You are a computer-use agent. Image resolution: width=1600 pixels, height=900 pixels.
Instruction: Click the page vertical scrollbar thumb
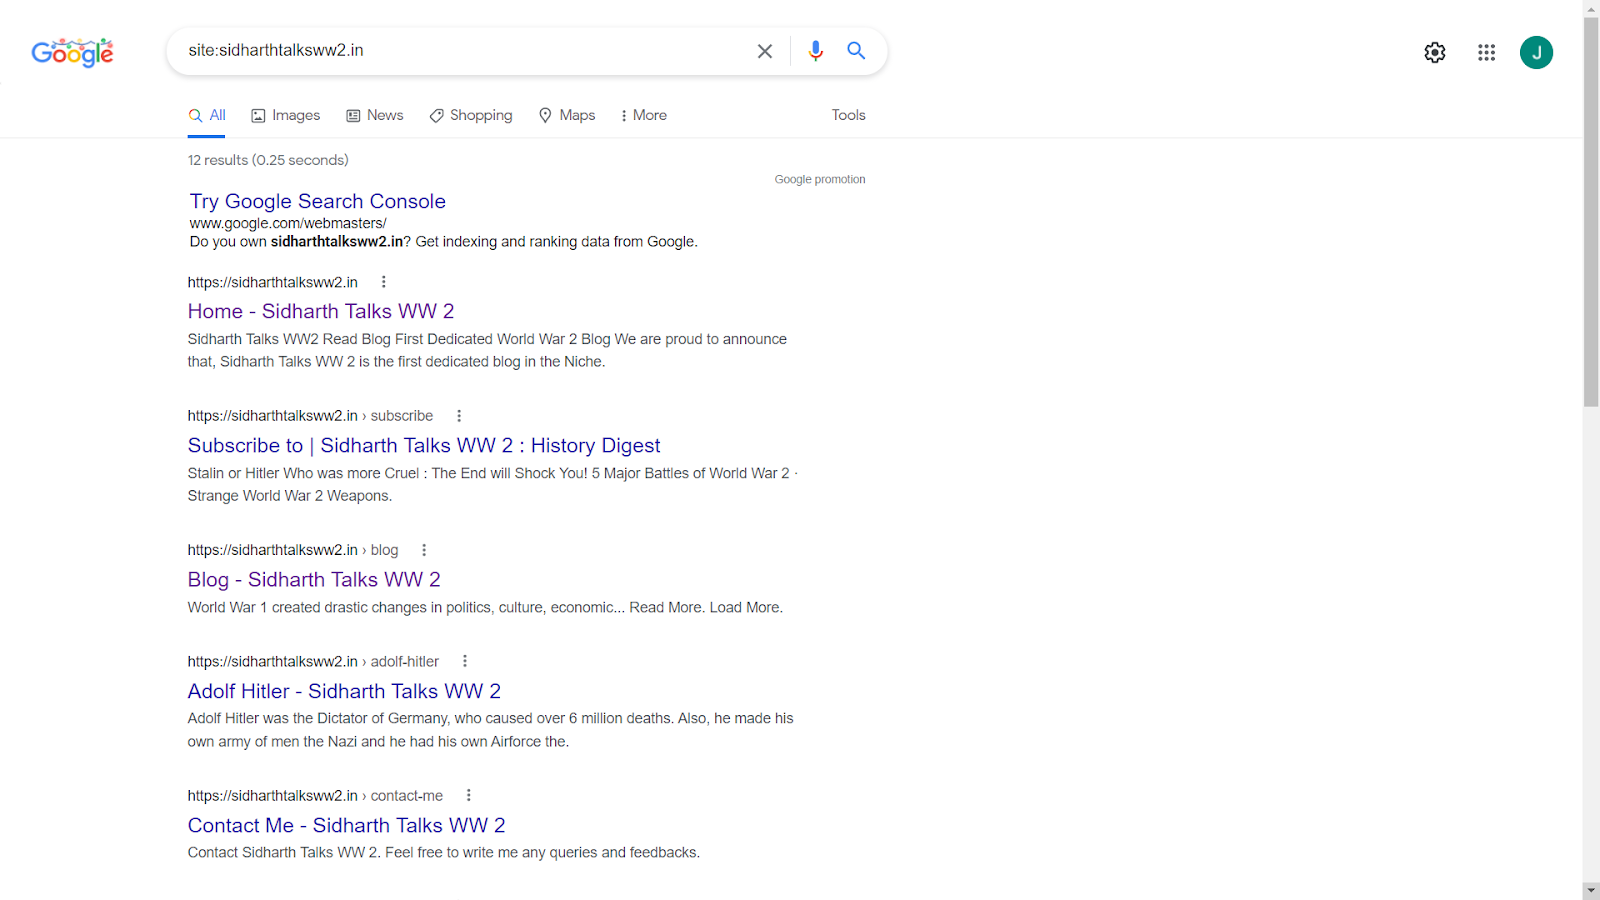1591,211
